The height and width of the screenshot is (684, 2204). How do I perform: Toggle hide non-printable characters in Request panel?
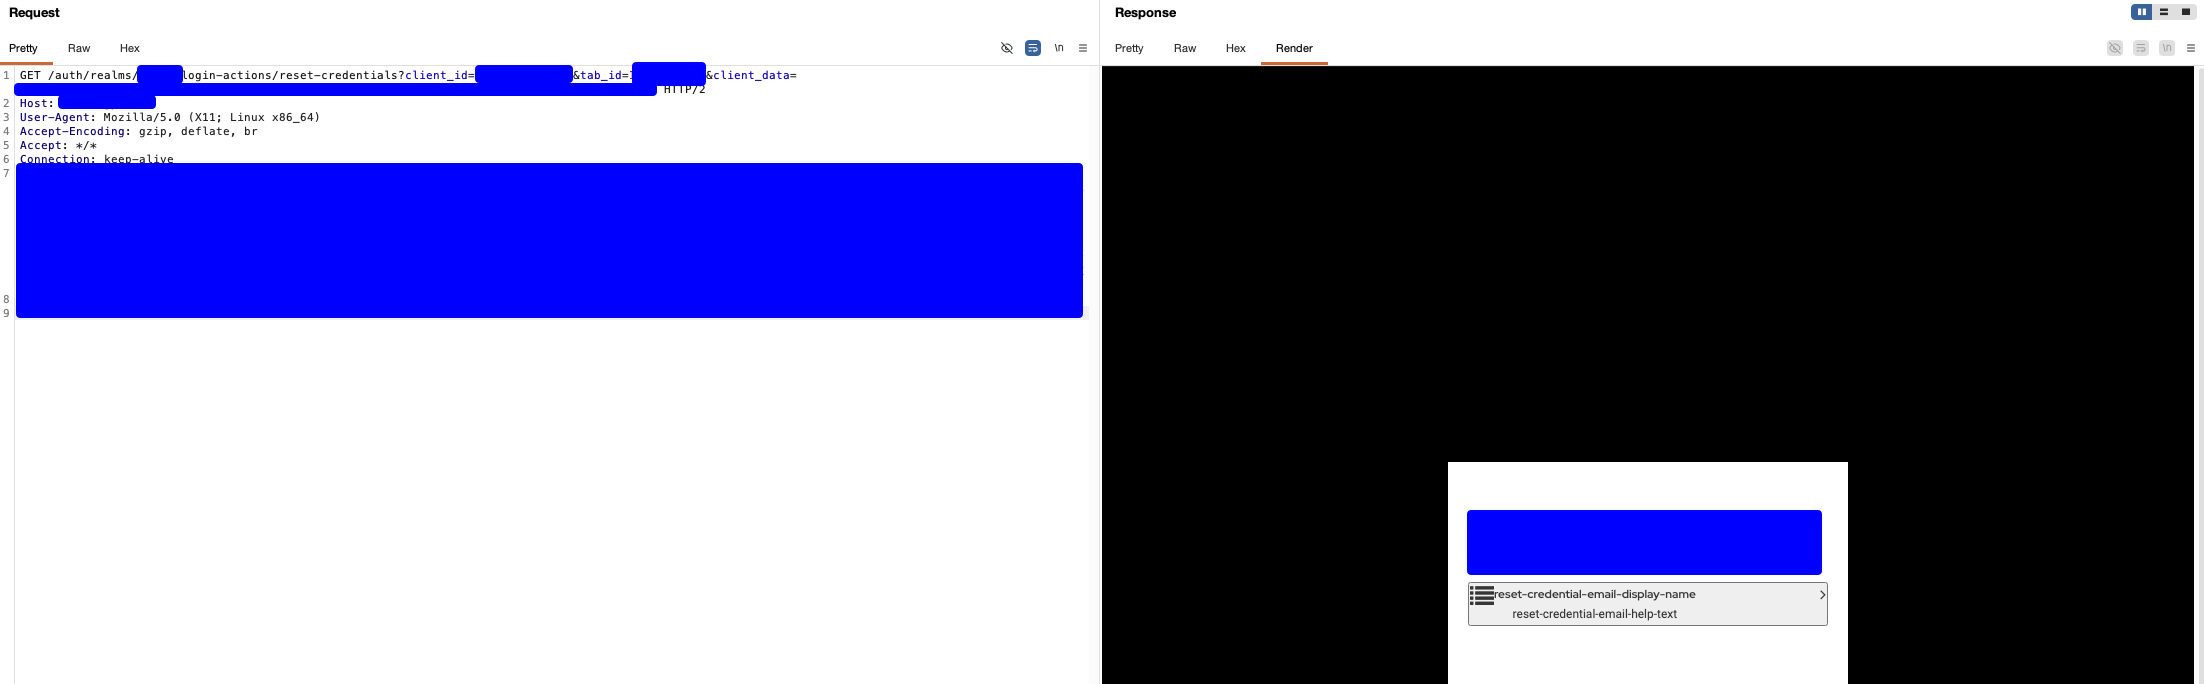click(1007, 48)
